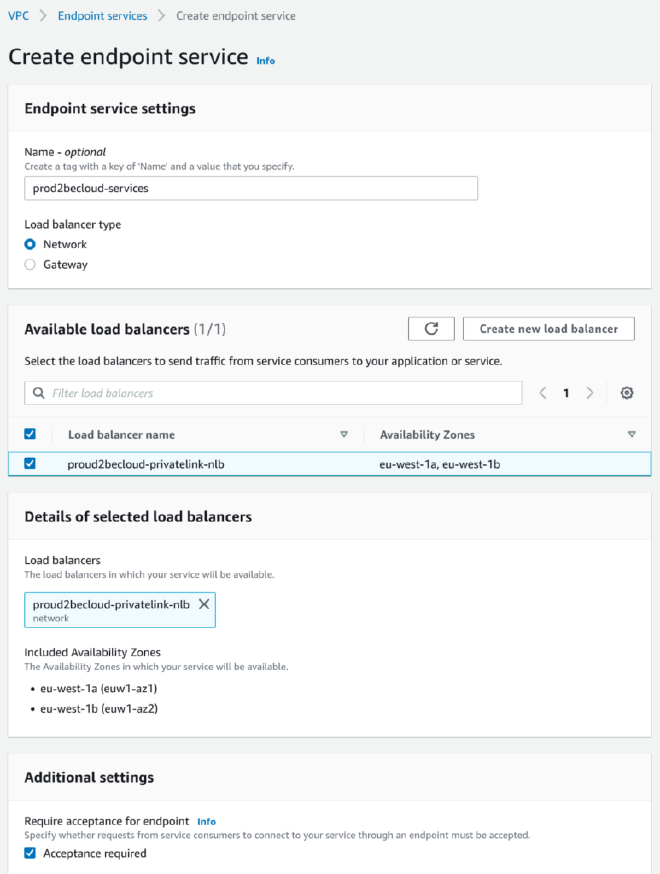Navigate to the VPC breadcrumb link

tap(17, 15)
